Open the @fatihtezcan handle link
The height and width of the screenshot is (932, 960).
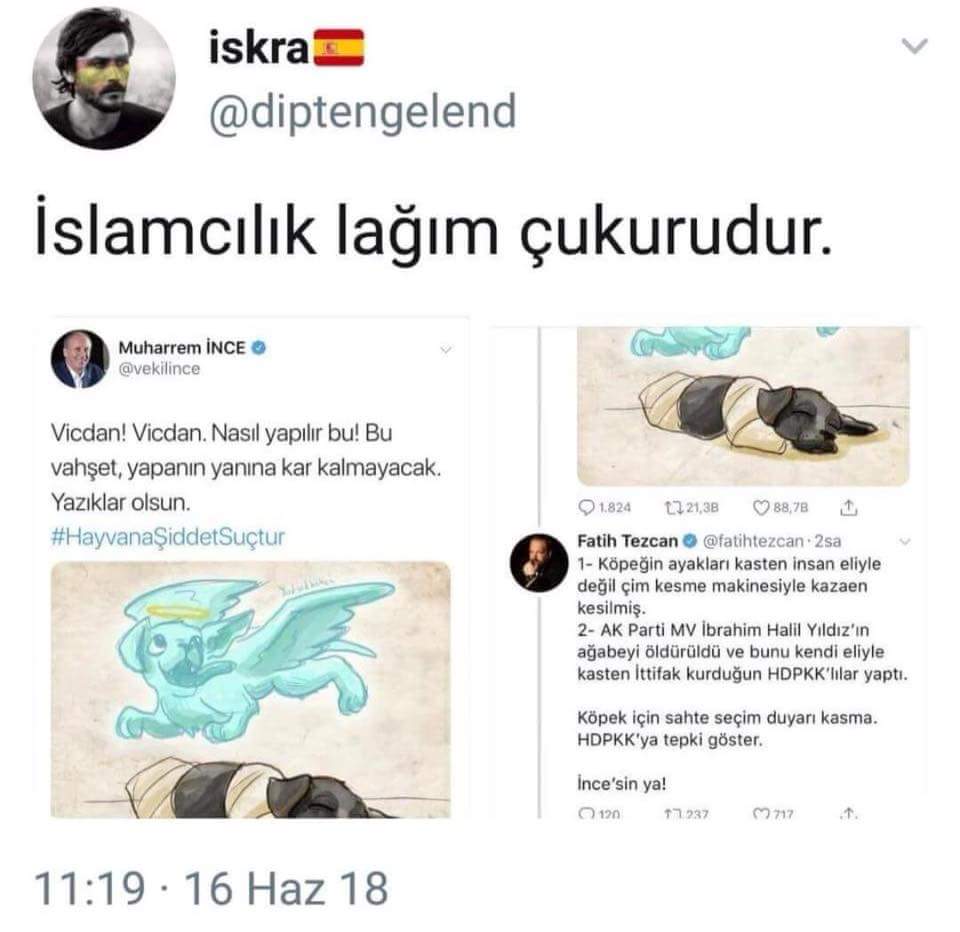click(752, 541)
